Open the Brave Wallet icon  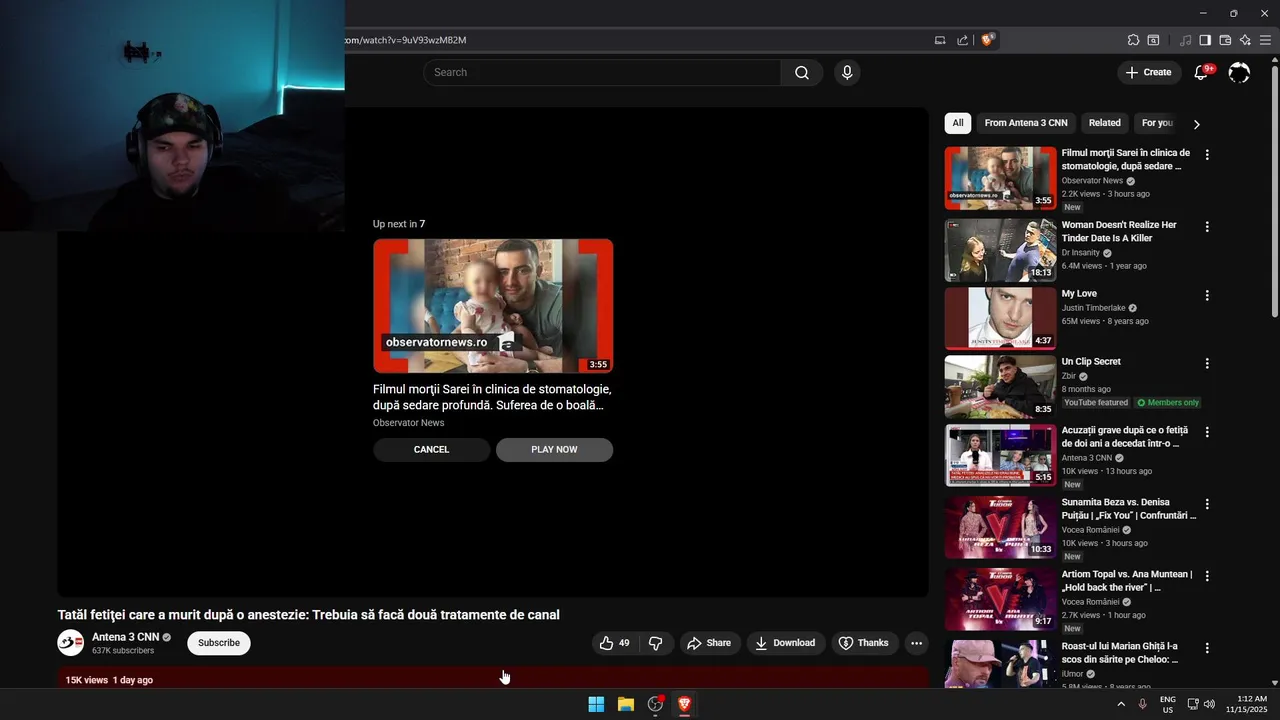[x=1225, y=40]
